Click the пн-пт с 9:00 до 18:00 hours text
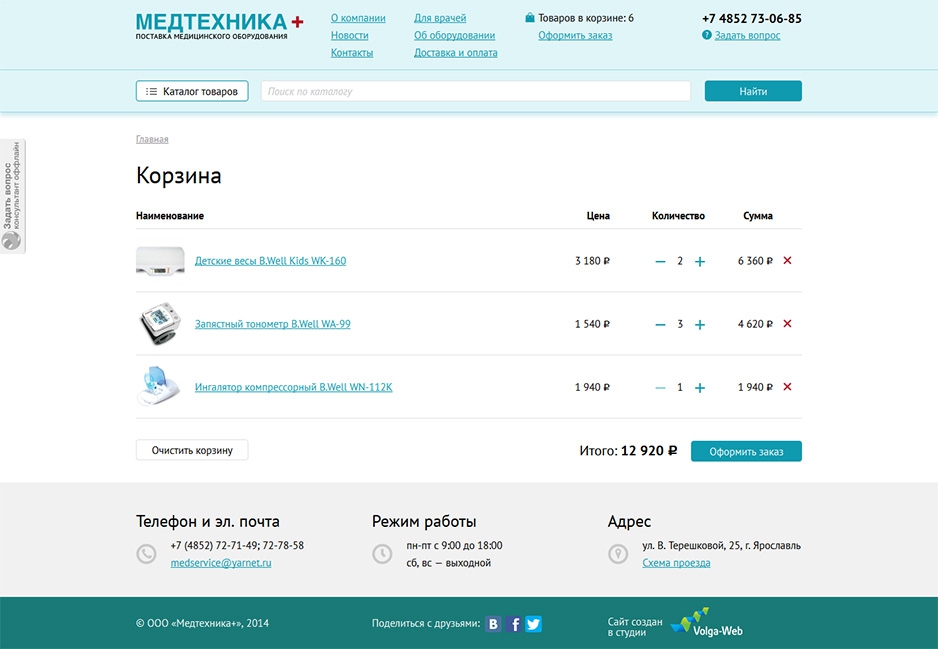938x649 pixels. click(x=454, y=546)
